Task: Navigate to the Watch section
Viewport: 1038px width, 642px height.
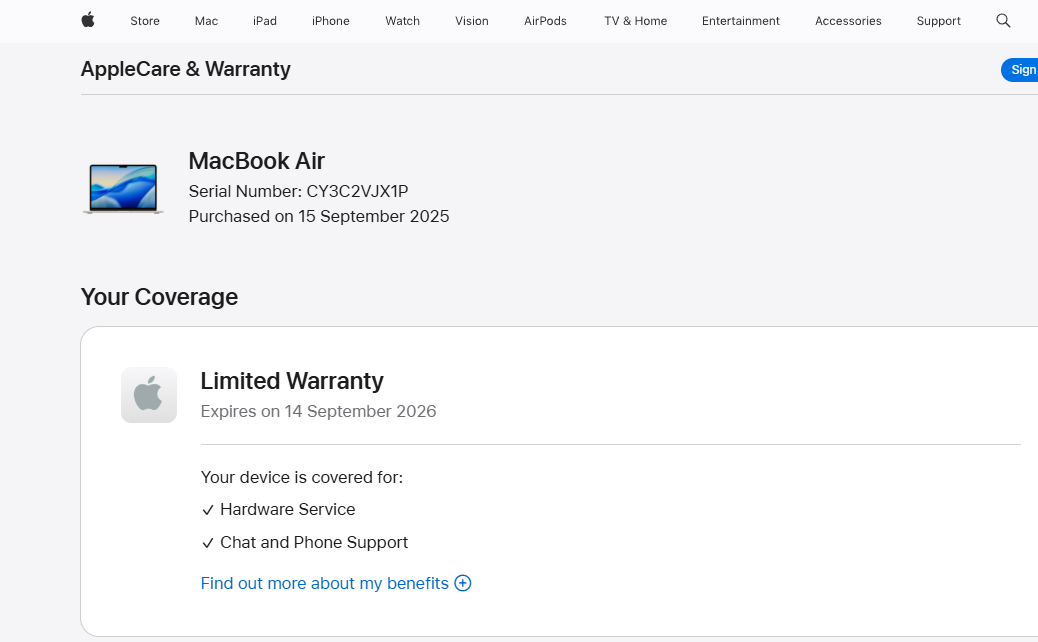Action: pyautogui.click(x=402, y=21)
